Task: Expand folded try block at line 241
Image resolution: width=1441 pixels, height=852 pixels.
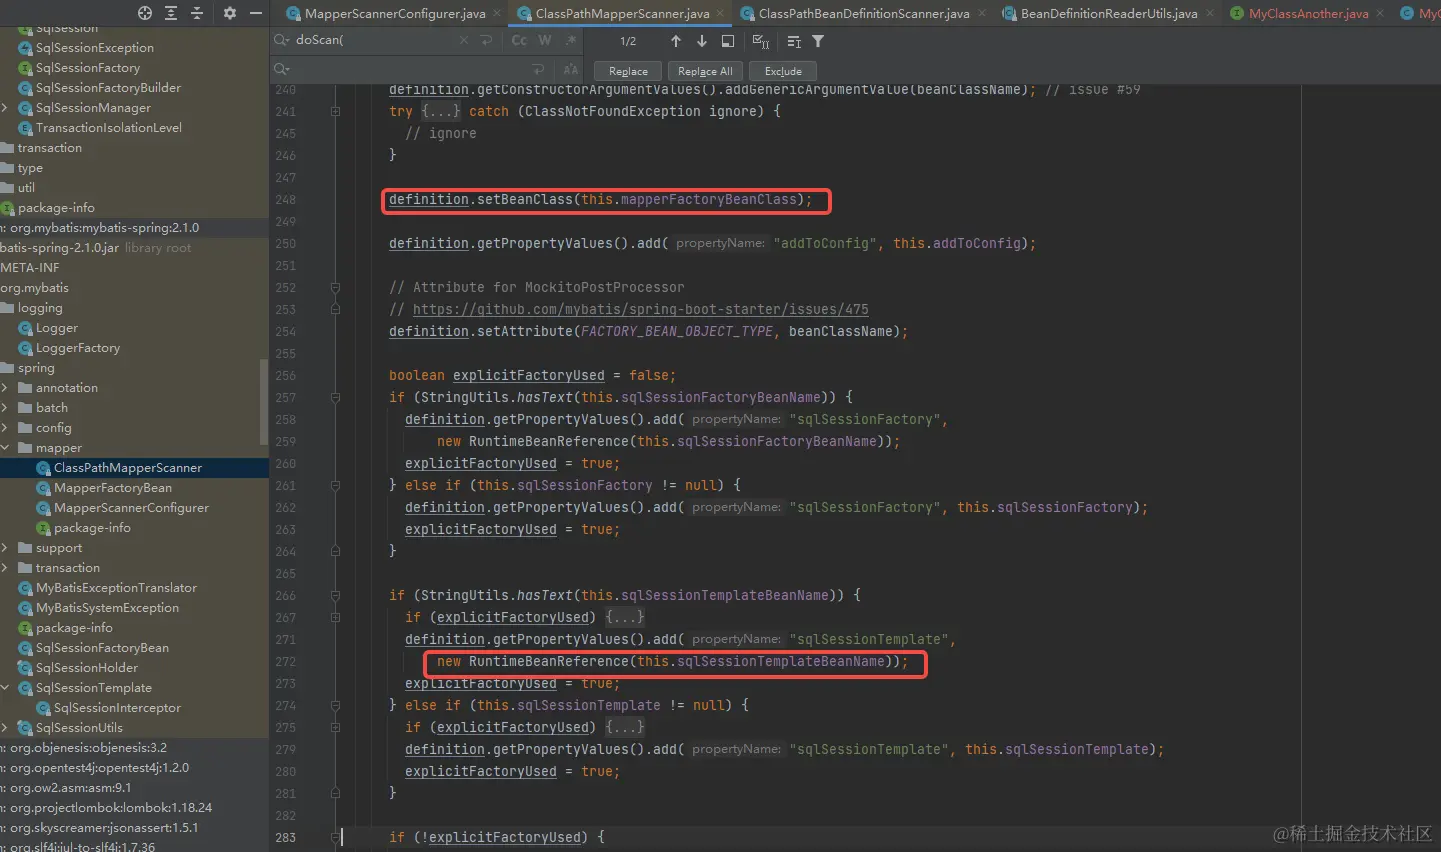Action: coord(441,111)
